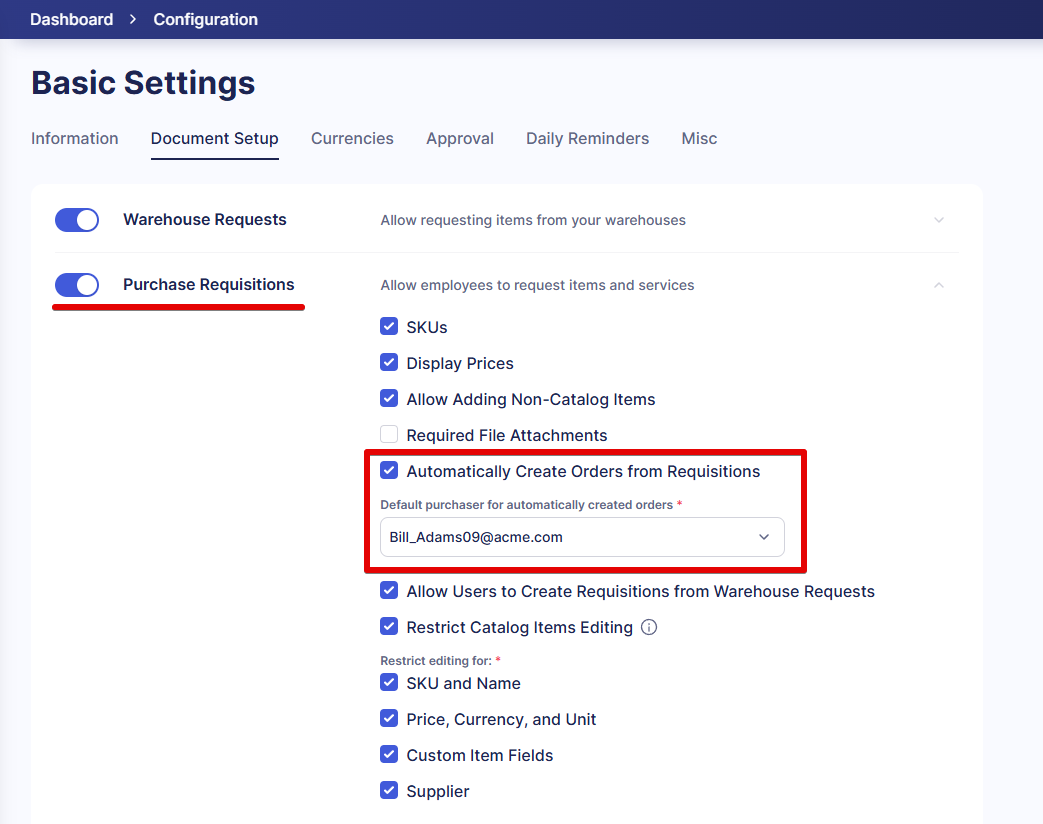
Task: Uncheck the Display Prices checkbox
Action: coord(389,363)
